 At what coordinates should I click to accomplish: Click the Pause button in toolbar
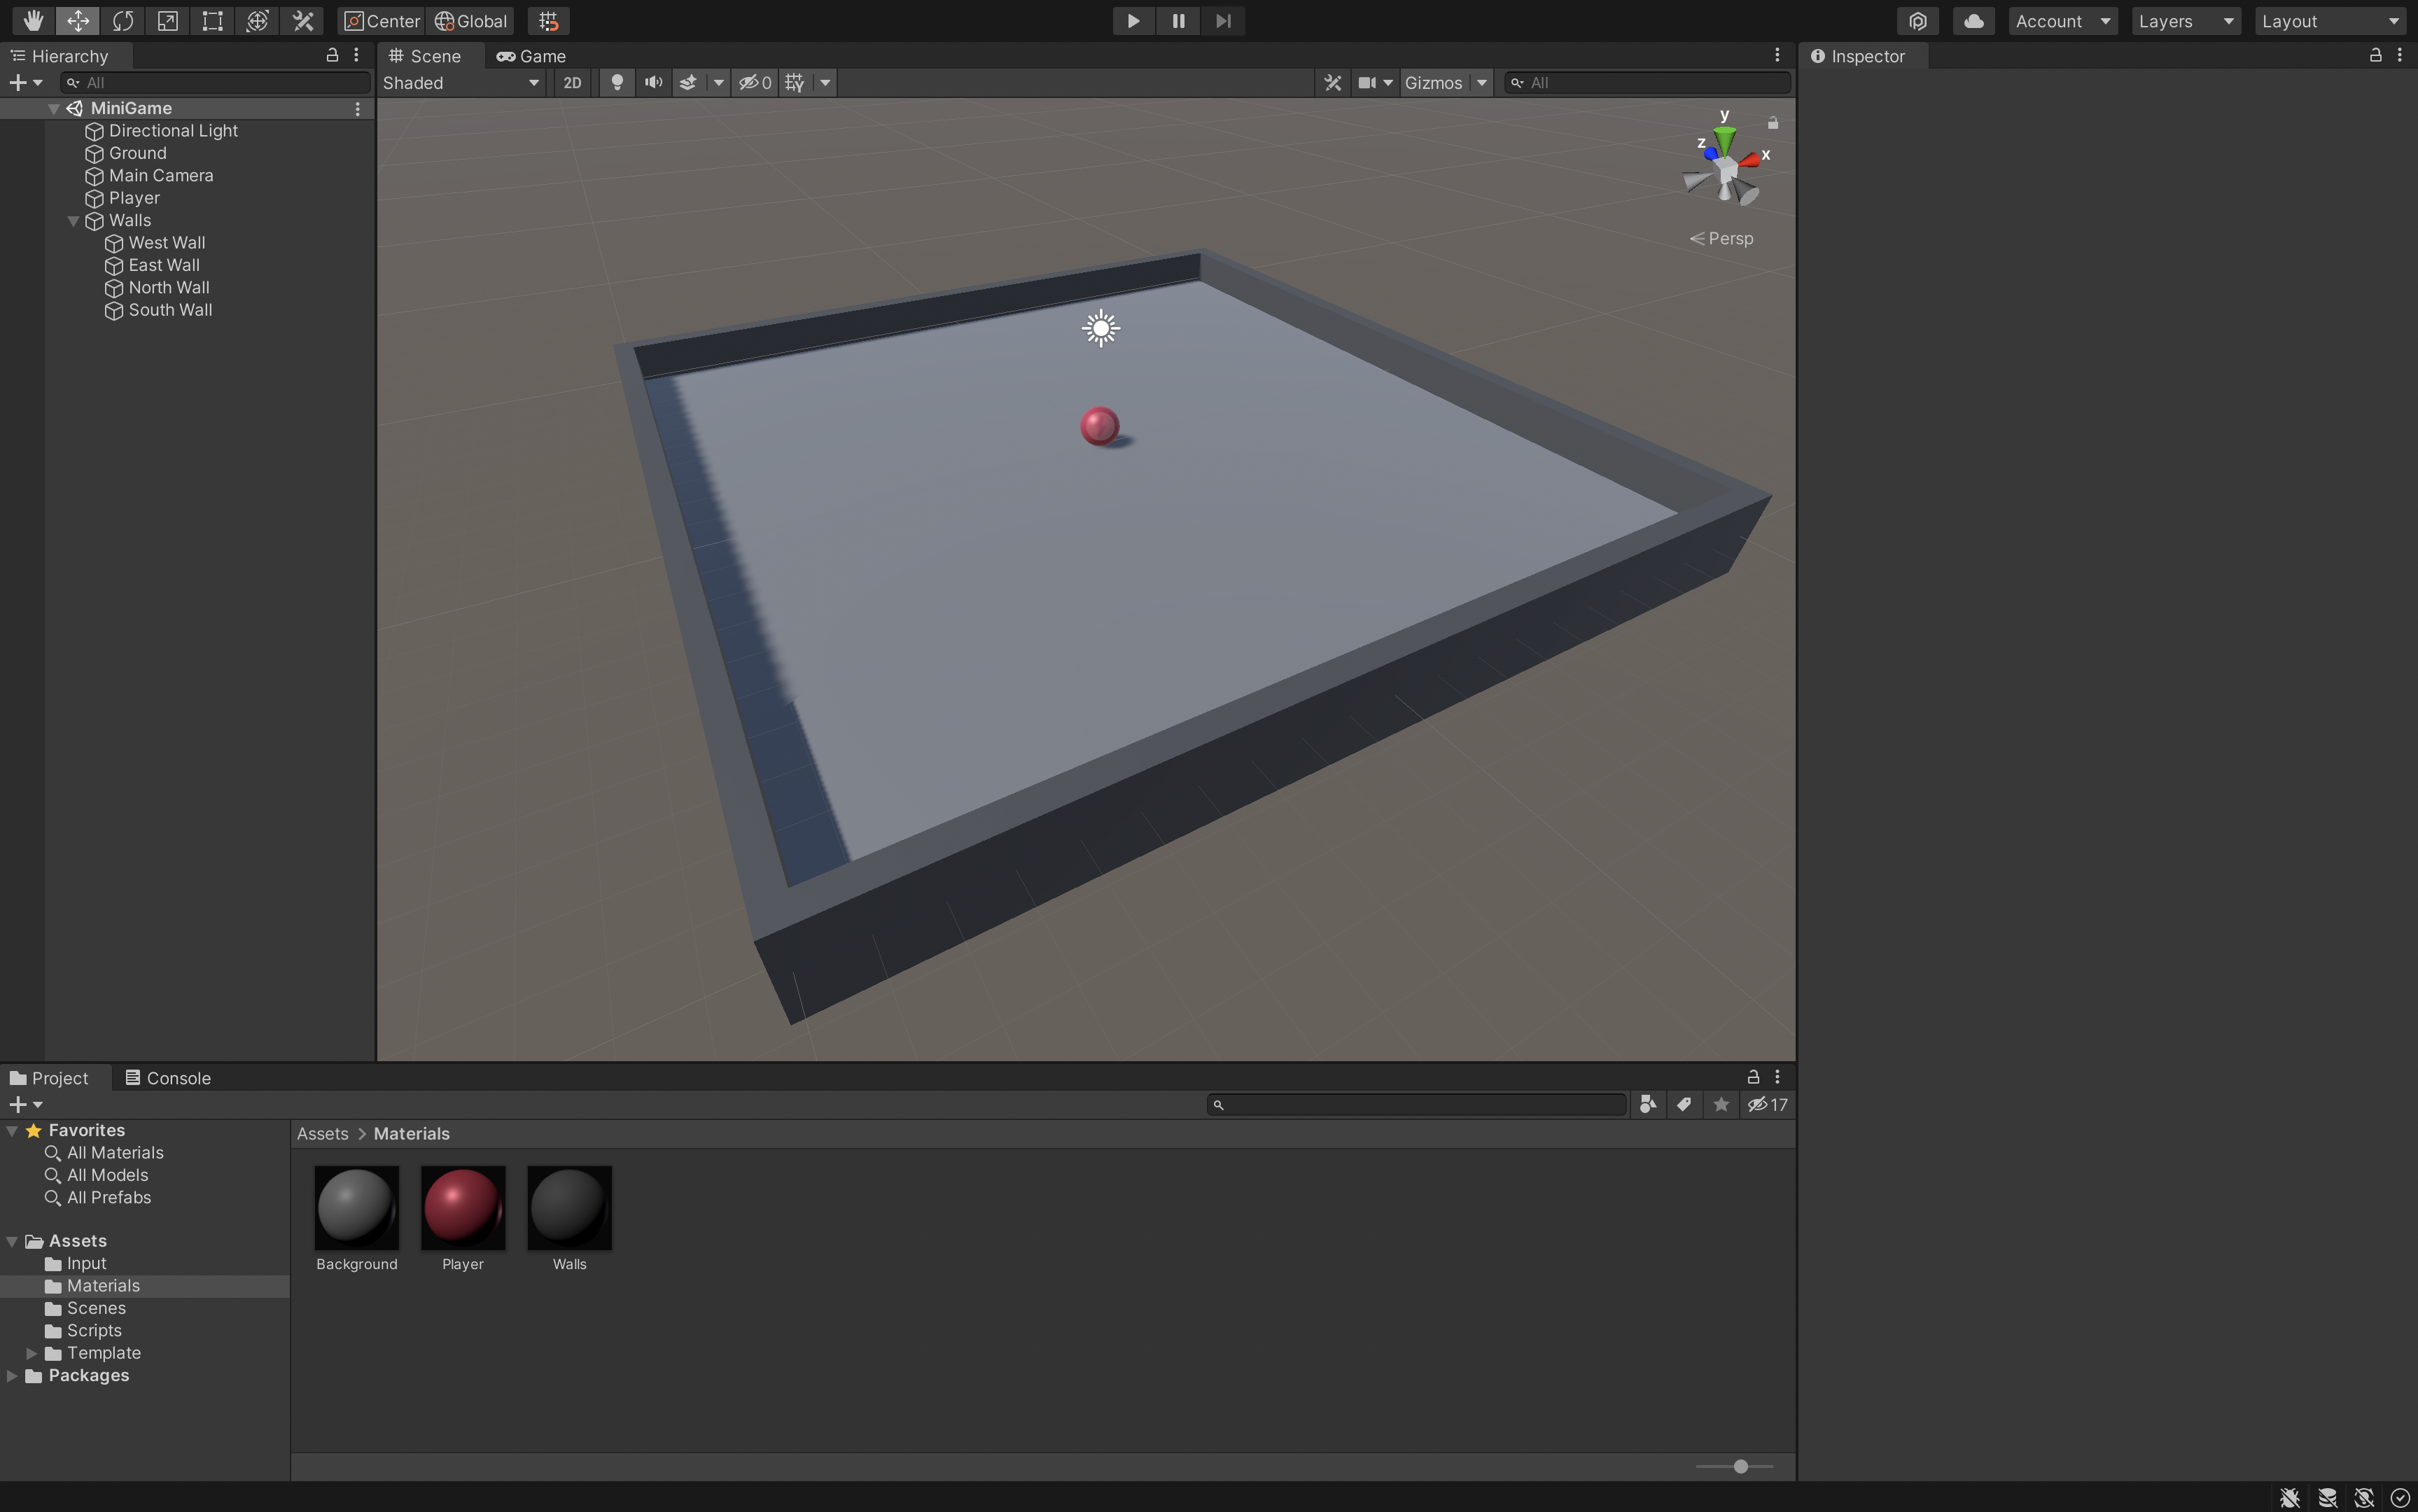click(1177, 19)
